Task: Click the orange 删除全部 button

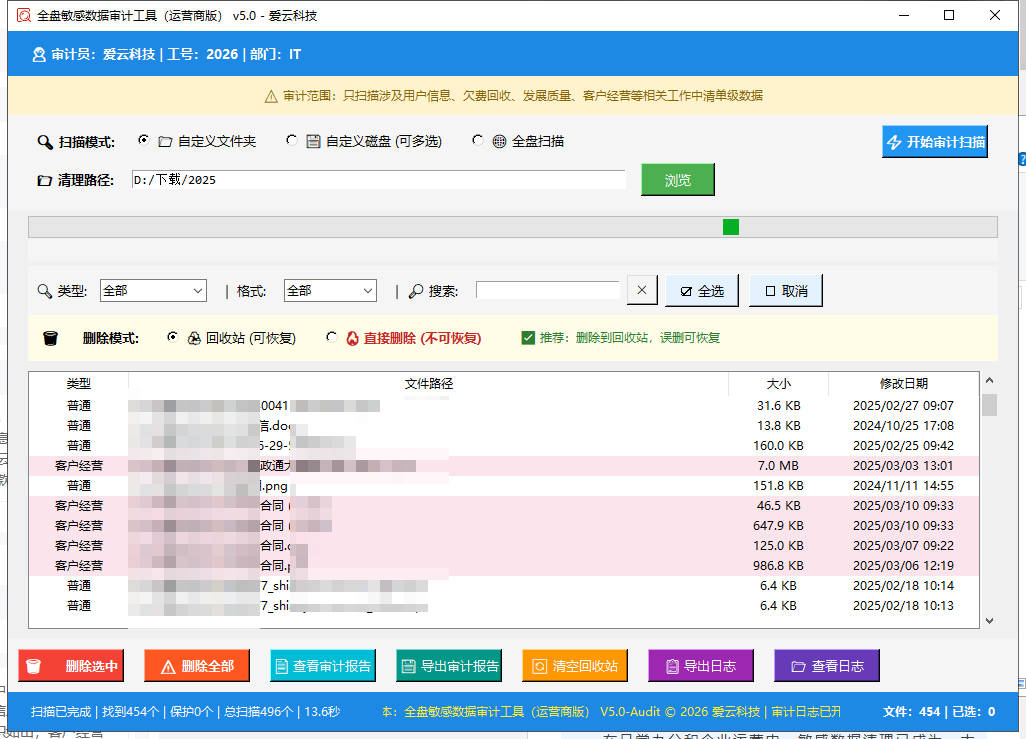Action: 197,666
